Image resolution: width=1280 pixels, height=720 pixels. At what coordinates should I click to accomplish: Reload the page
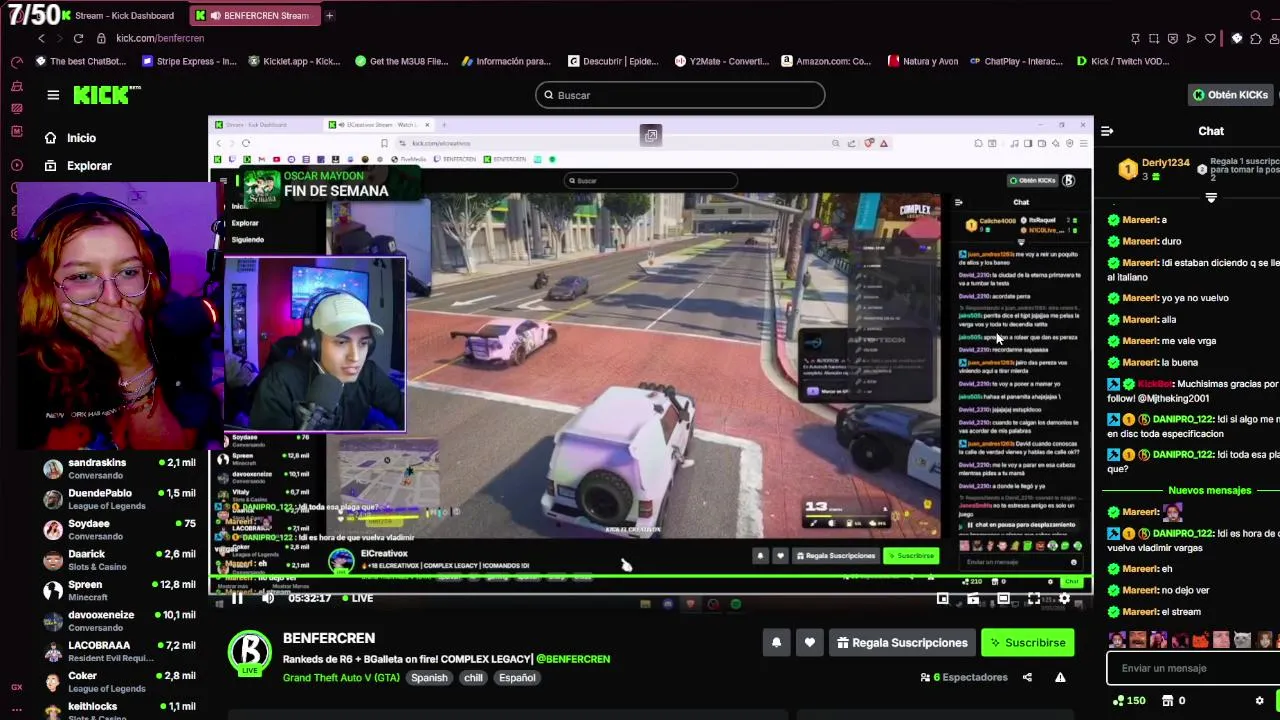coord(78,38)
